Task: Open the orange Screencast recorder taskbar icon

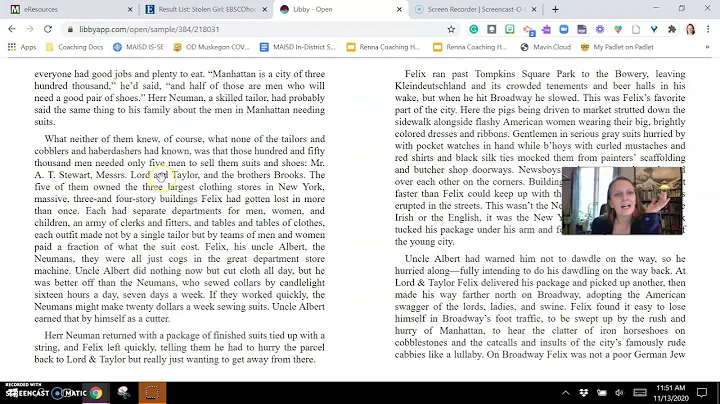Action: coord(152,393)
